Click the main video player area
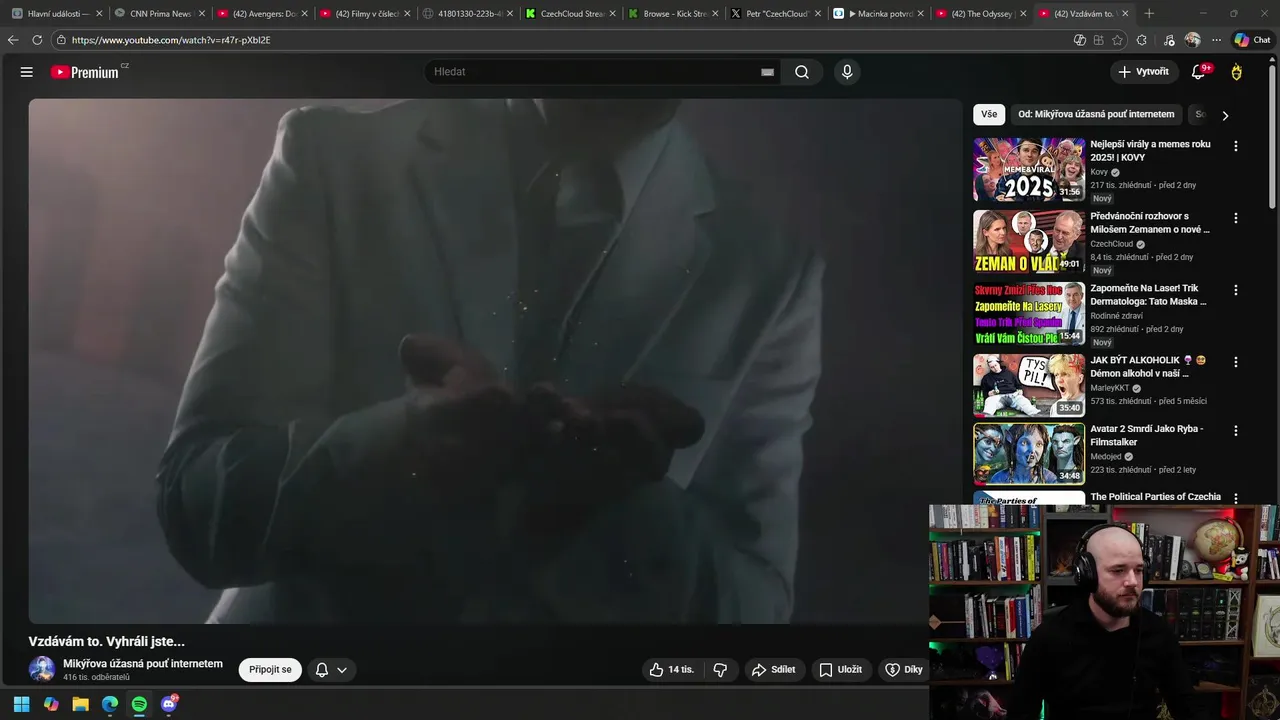 click(x=495, y=361)
